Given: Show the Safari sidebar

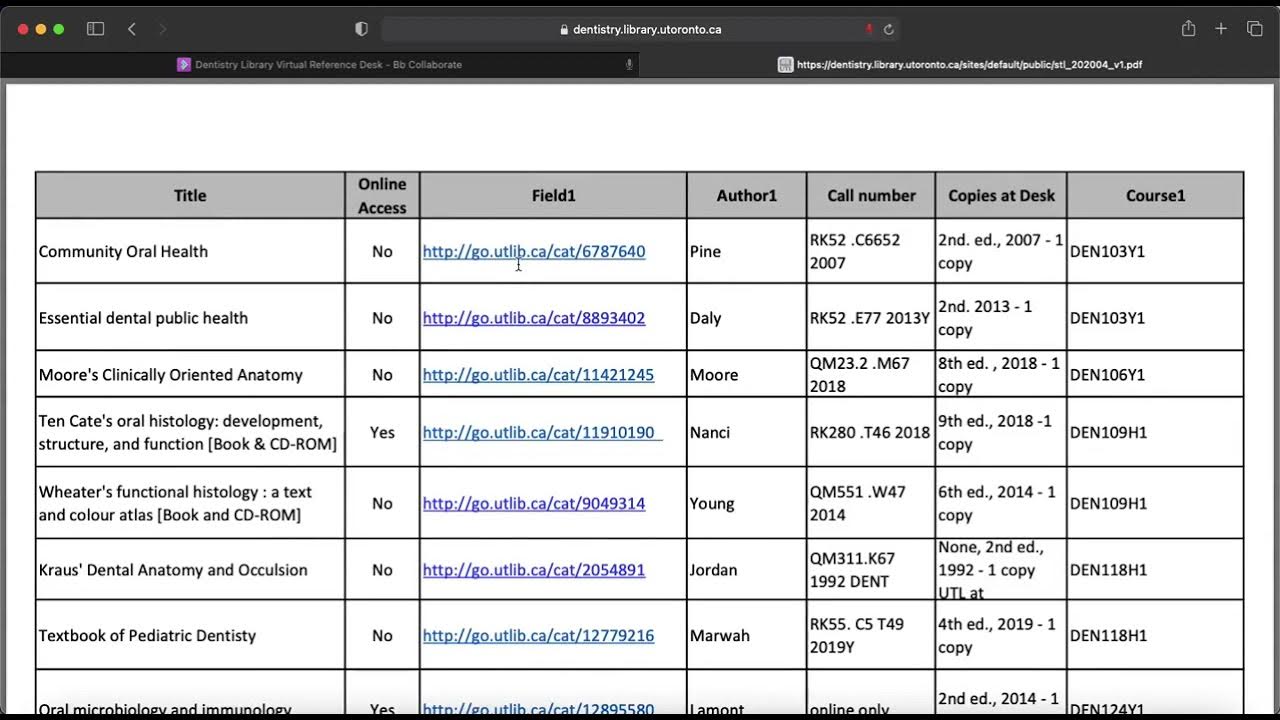Looking at the screenshot, I should click(x=96, y=29).
